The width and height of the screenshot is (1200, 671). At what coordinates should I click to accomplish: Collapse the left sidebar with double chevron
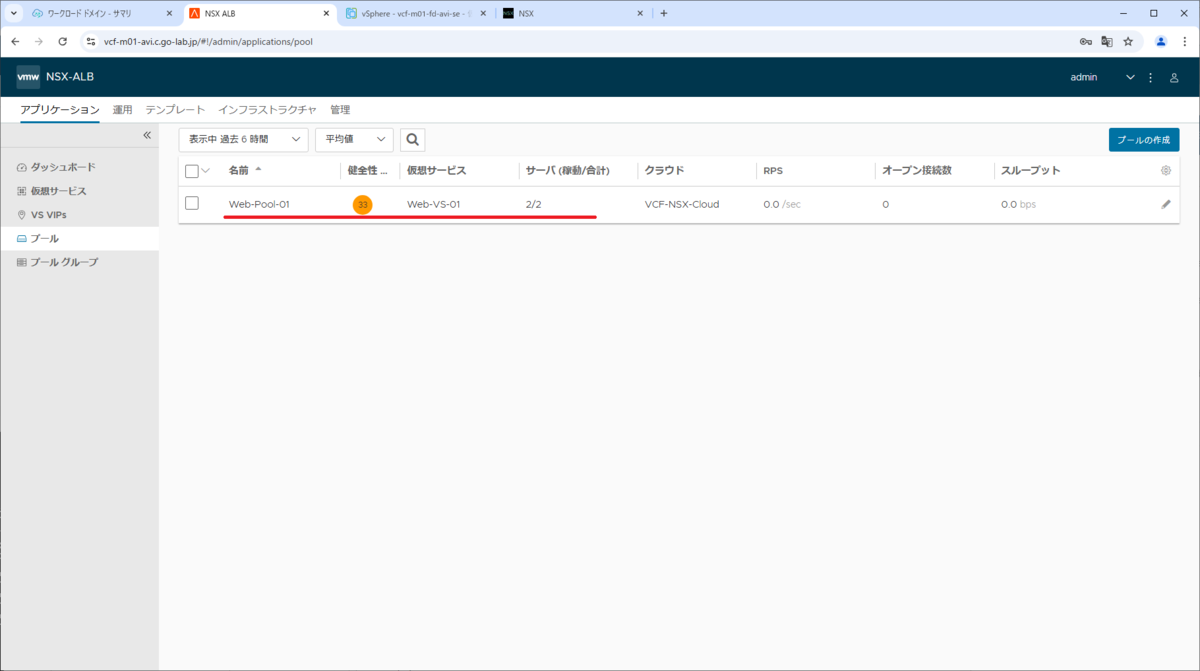[146, 135]
